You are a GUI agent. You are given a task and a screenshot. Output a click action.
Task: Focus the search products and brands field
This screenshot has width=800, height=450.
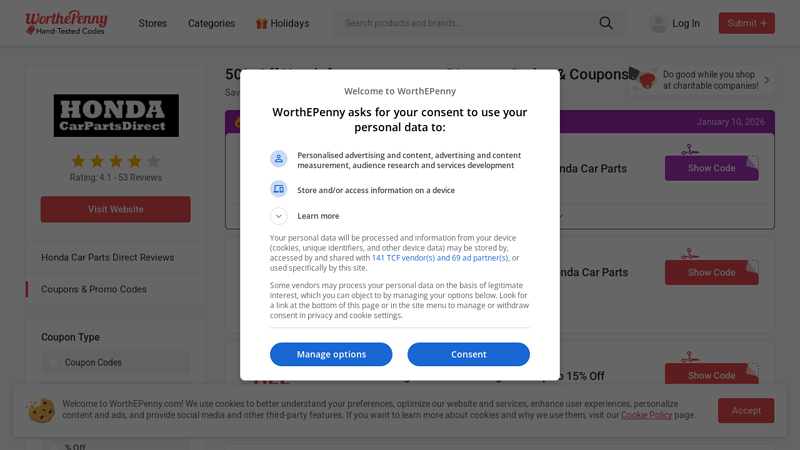point(465,23)
